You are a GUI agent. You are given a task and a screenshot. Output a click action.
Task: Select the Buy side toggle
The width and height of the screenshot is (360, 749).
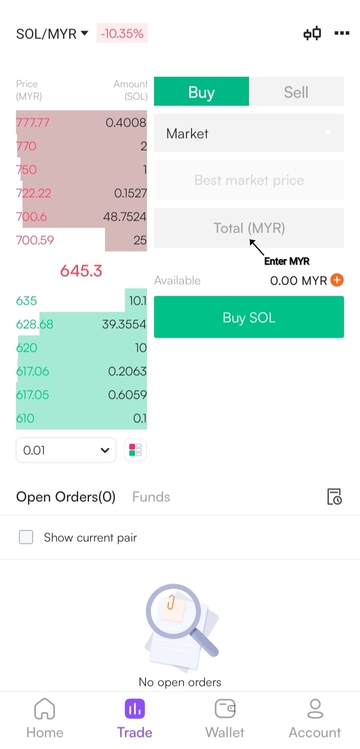201,92
